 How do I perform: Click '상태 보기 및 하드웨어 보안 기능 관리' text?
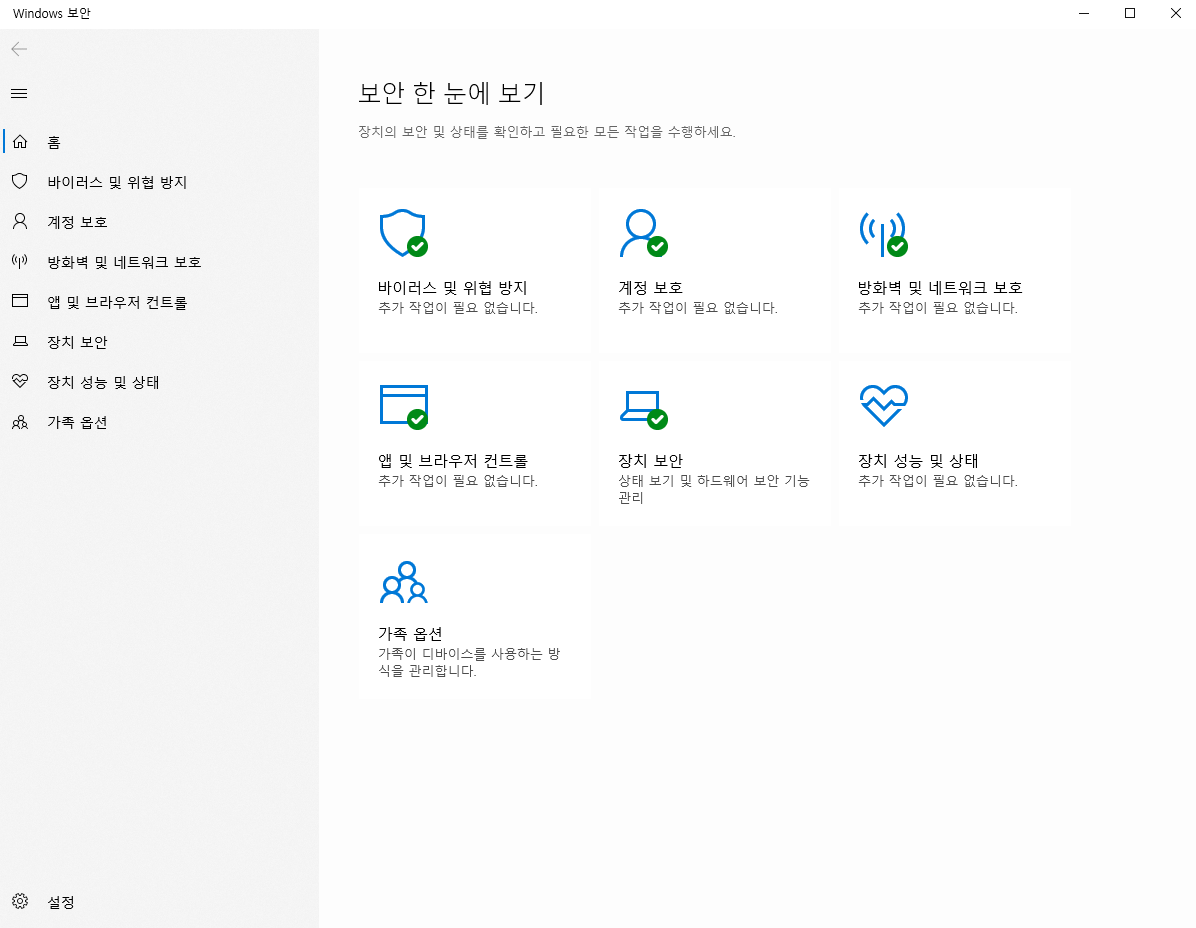pos(713,489)
